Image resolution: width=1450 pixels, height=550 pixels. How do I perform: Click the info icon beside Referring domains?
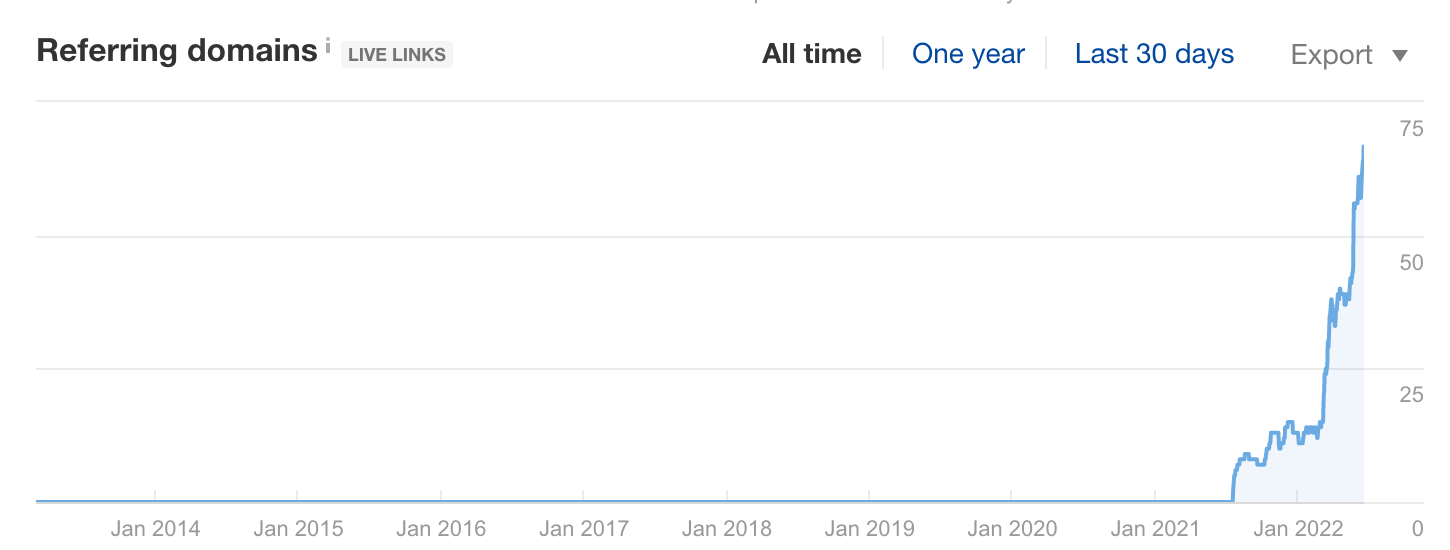point(328,46)
